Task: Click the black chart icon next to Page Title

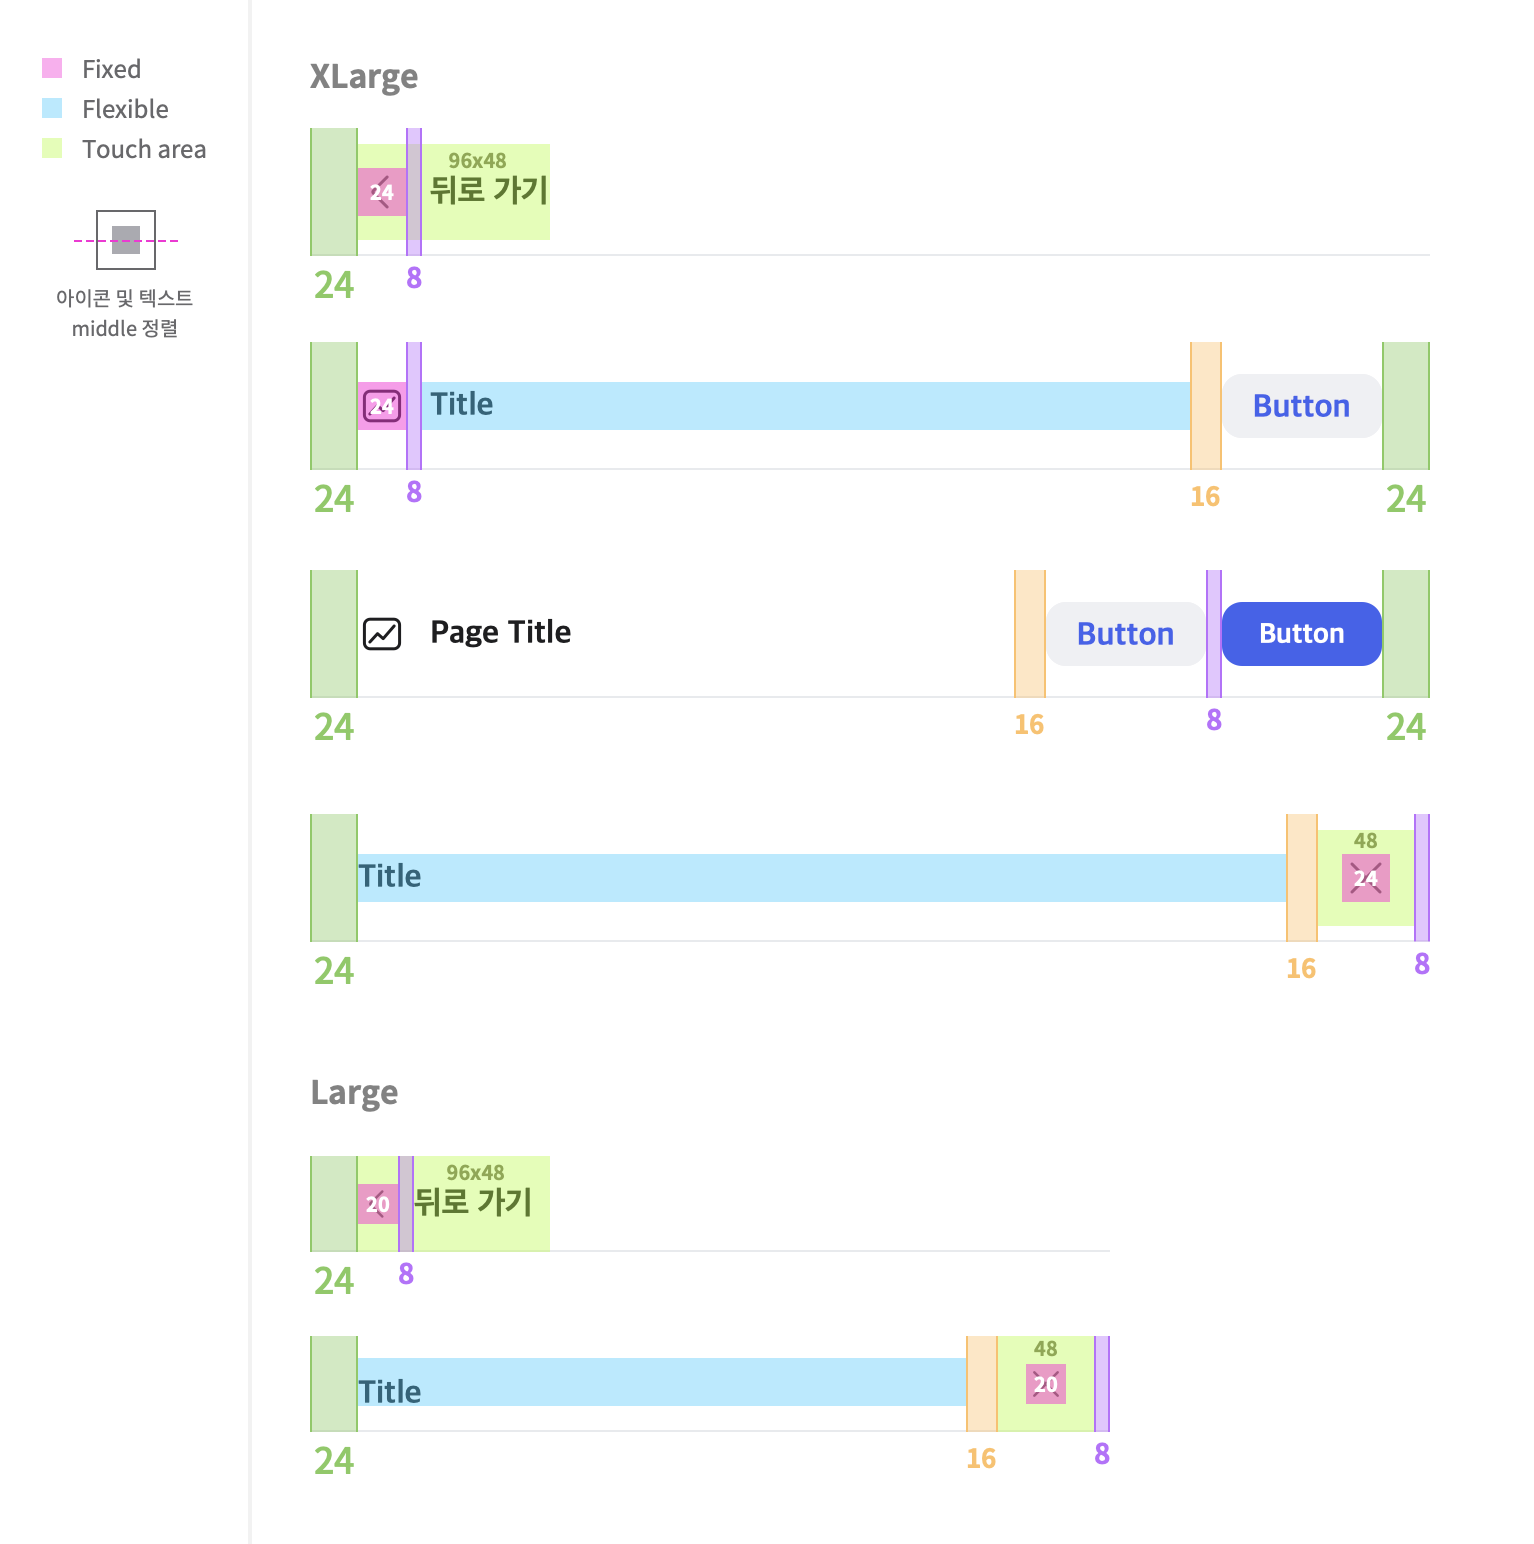Action: coord(382,634)
